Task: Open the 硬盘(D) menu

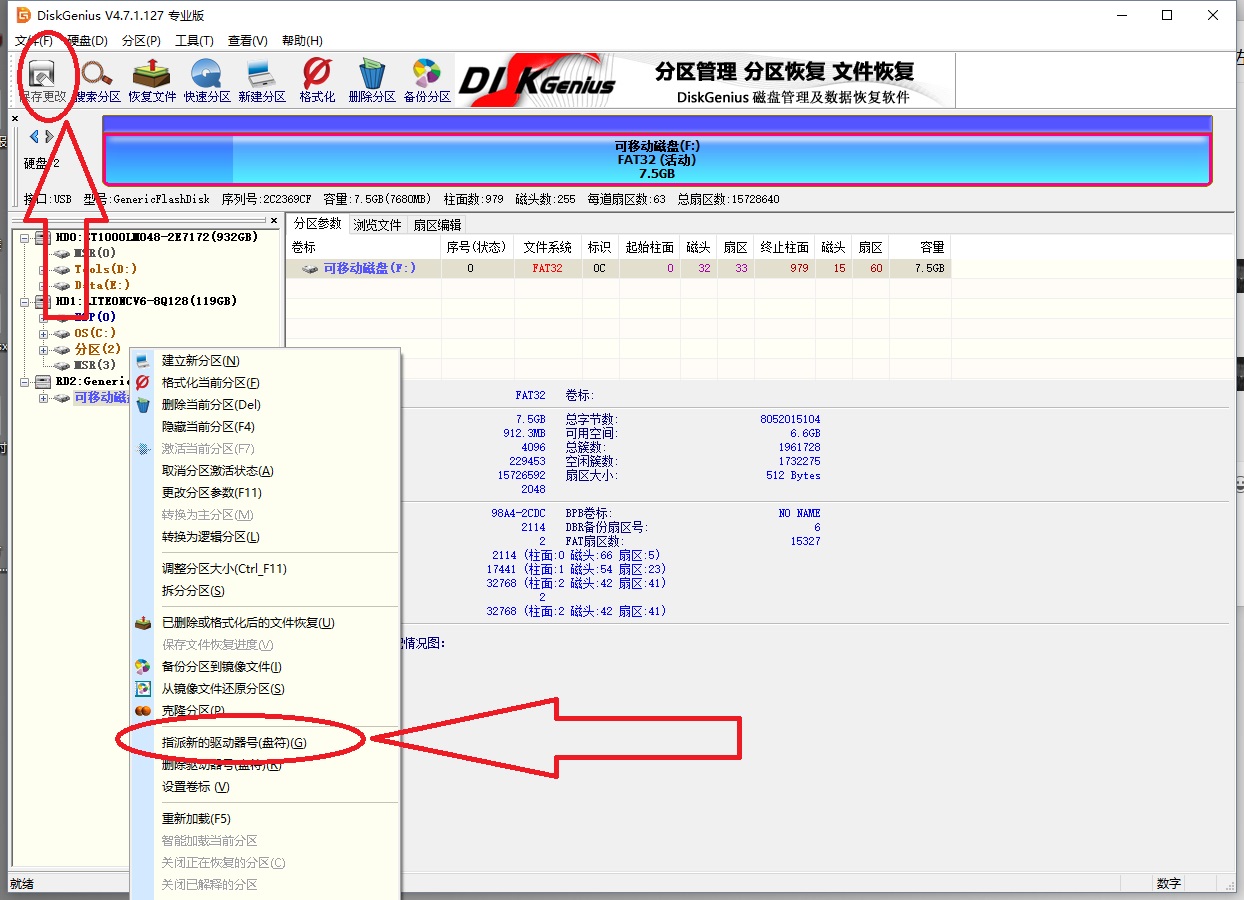Action: [87, 41]
